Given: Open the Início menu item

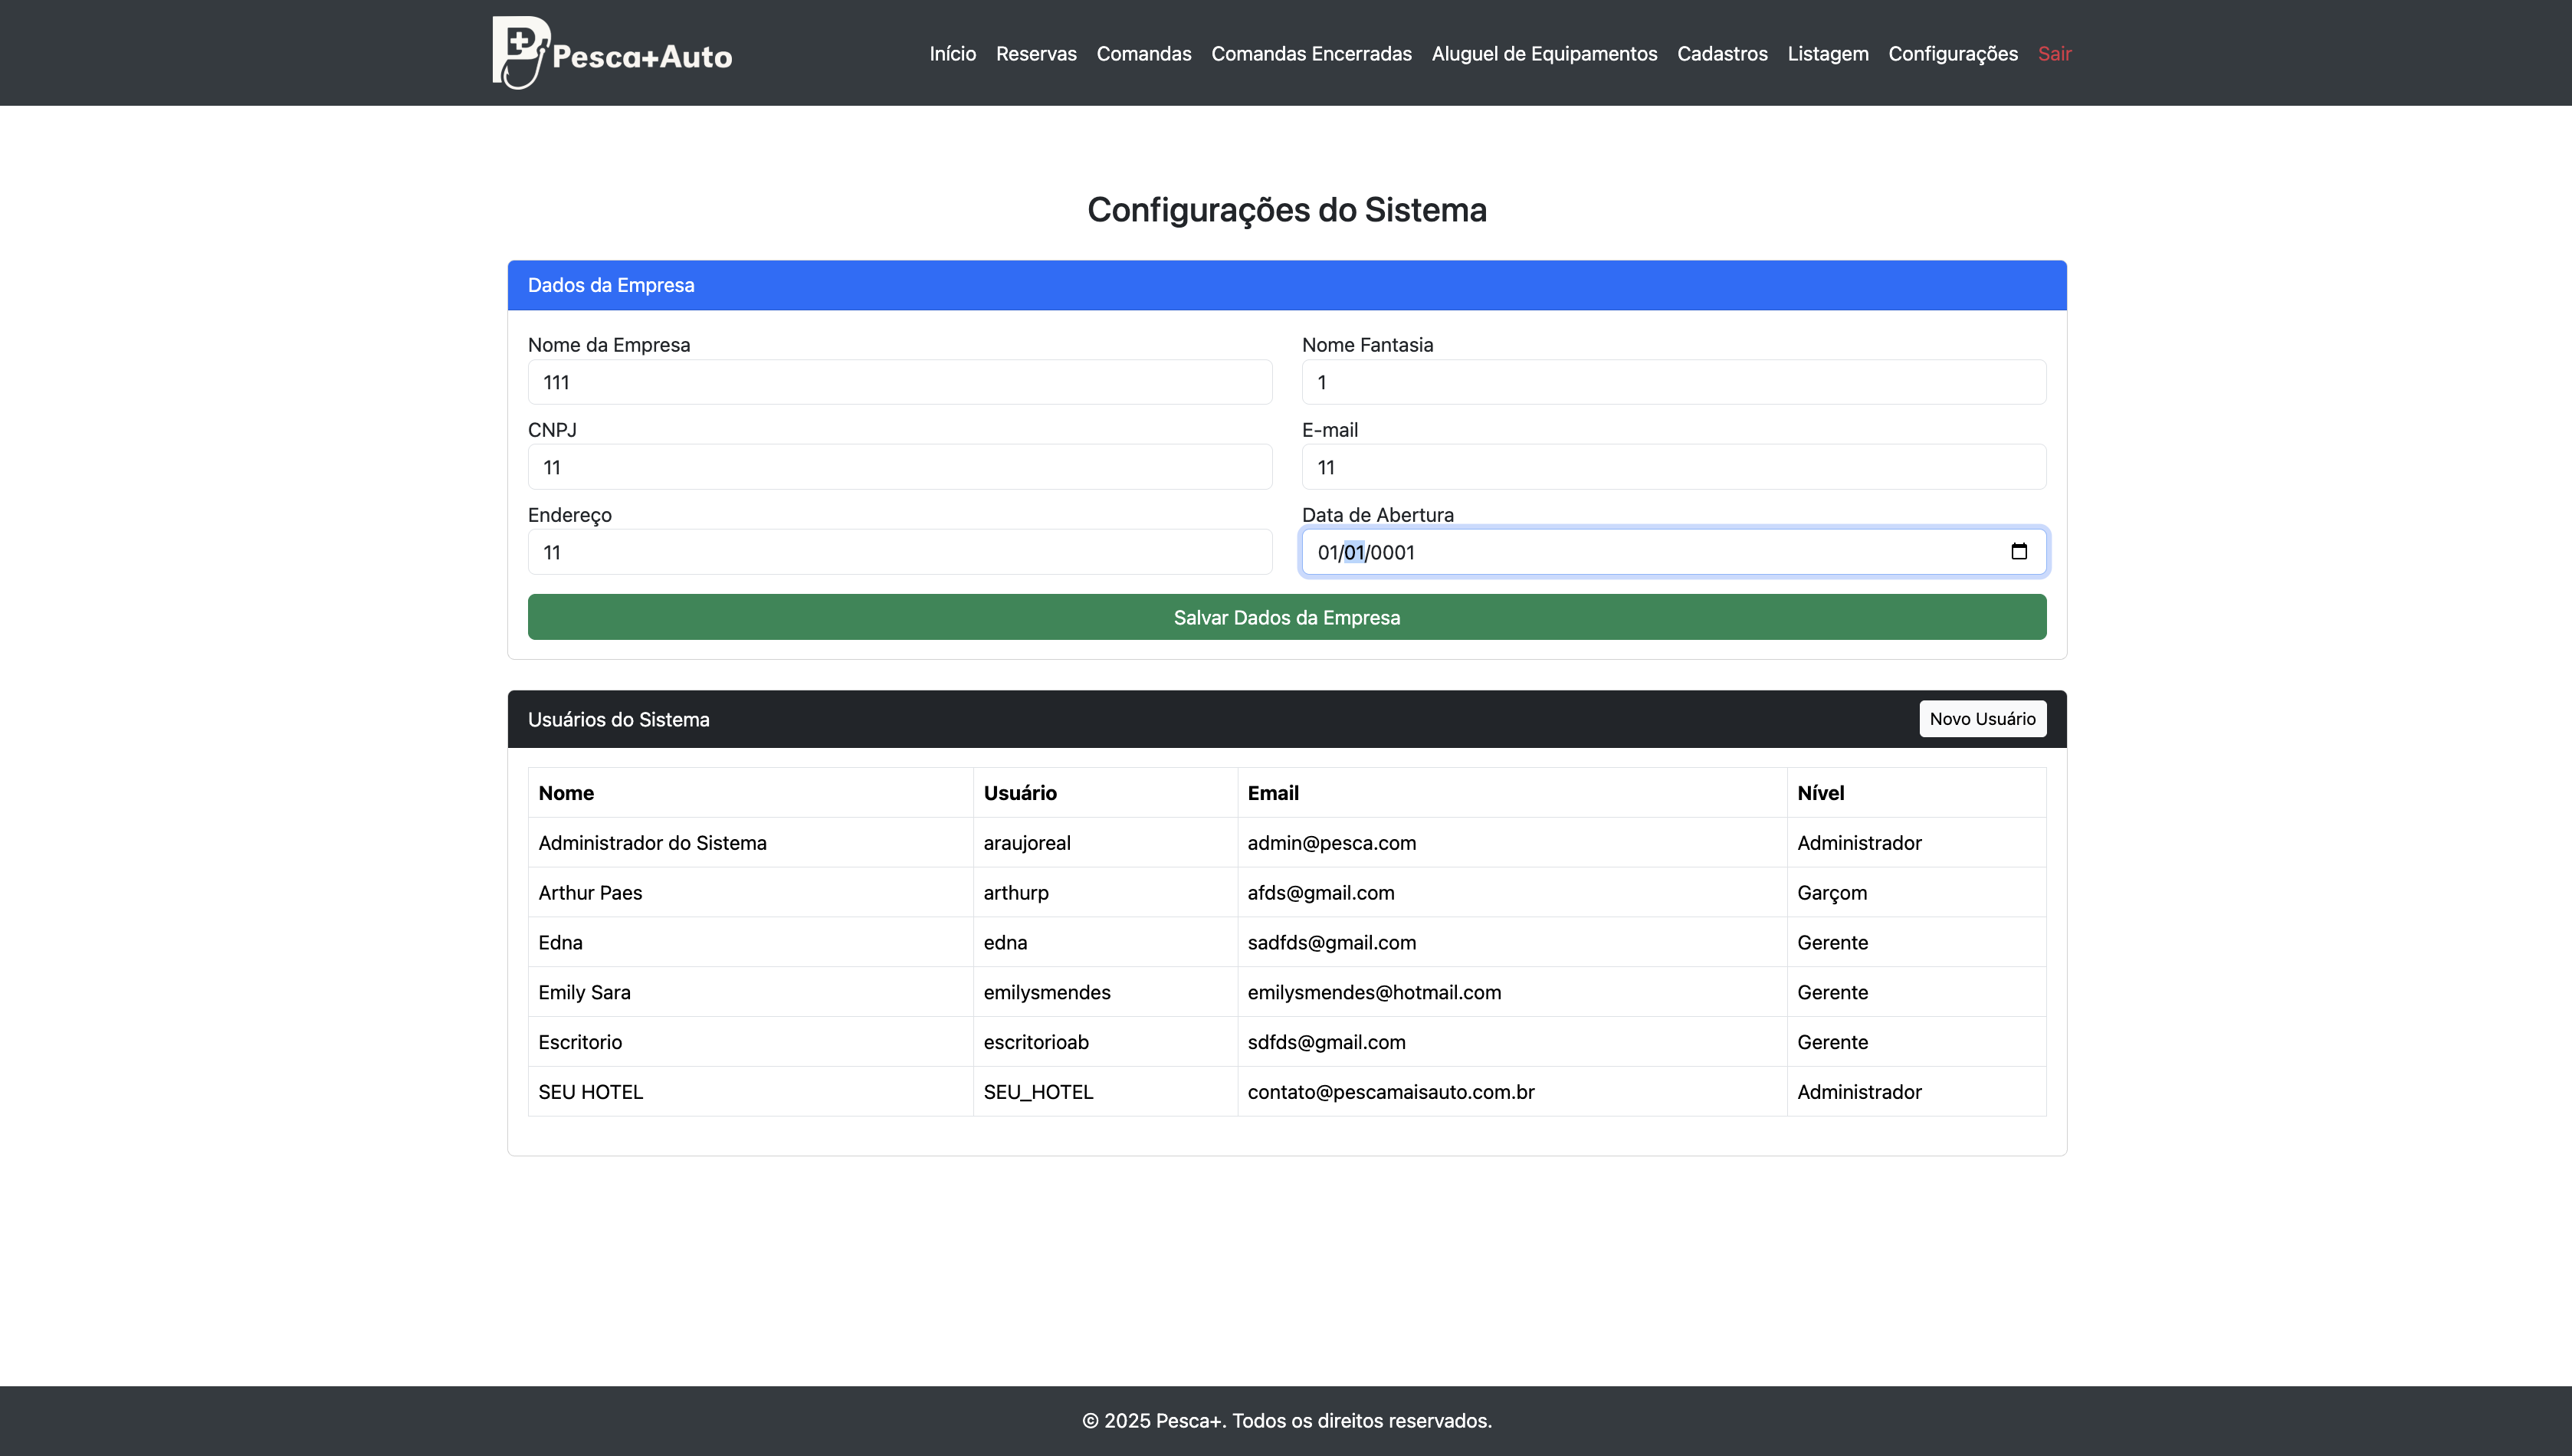Looking at the screenshot, I should click(x=952, y=54).
